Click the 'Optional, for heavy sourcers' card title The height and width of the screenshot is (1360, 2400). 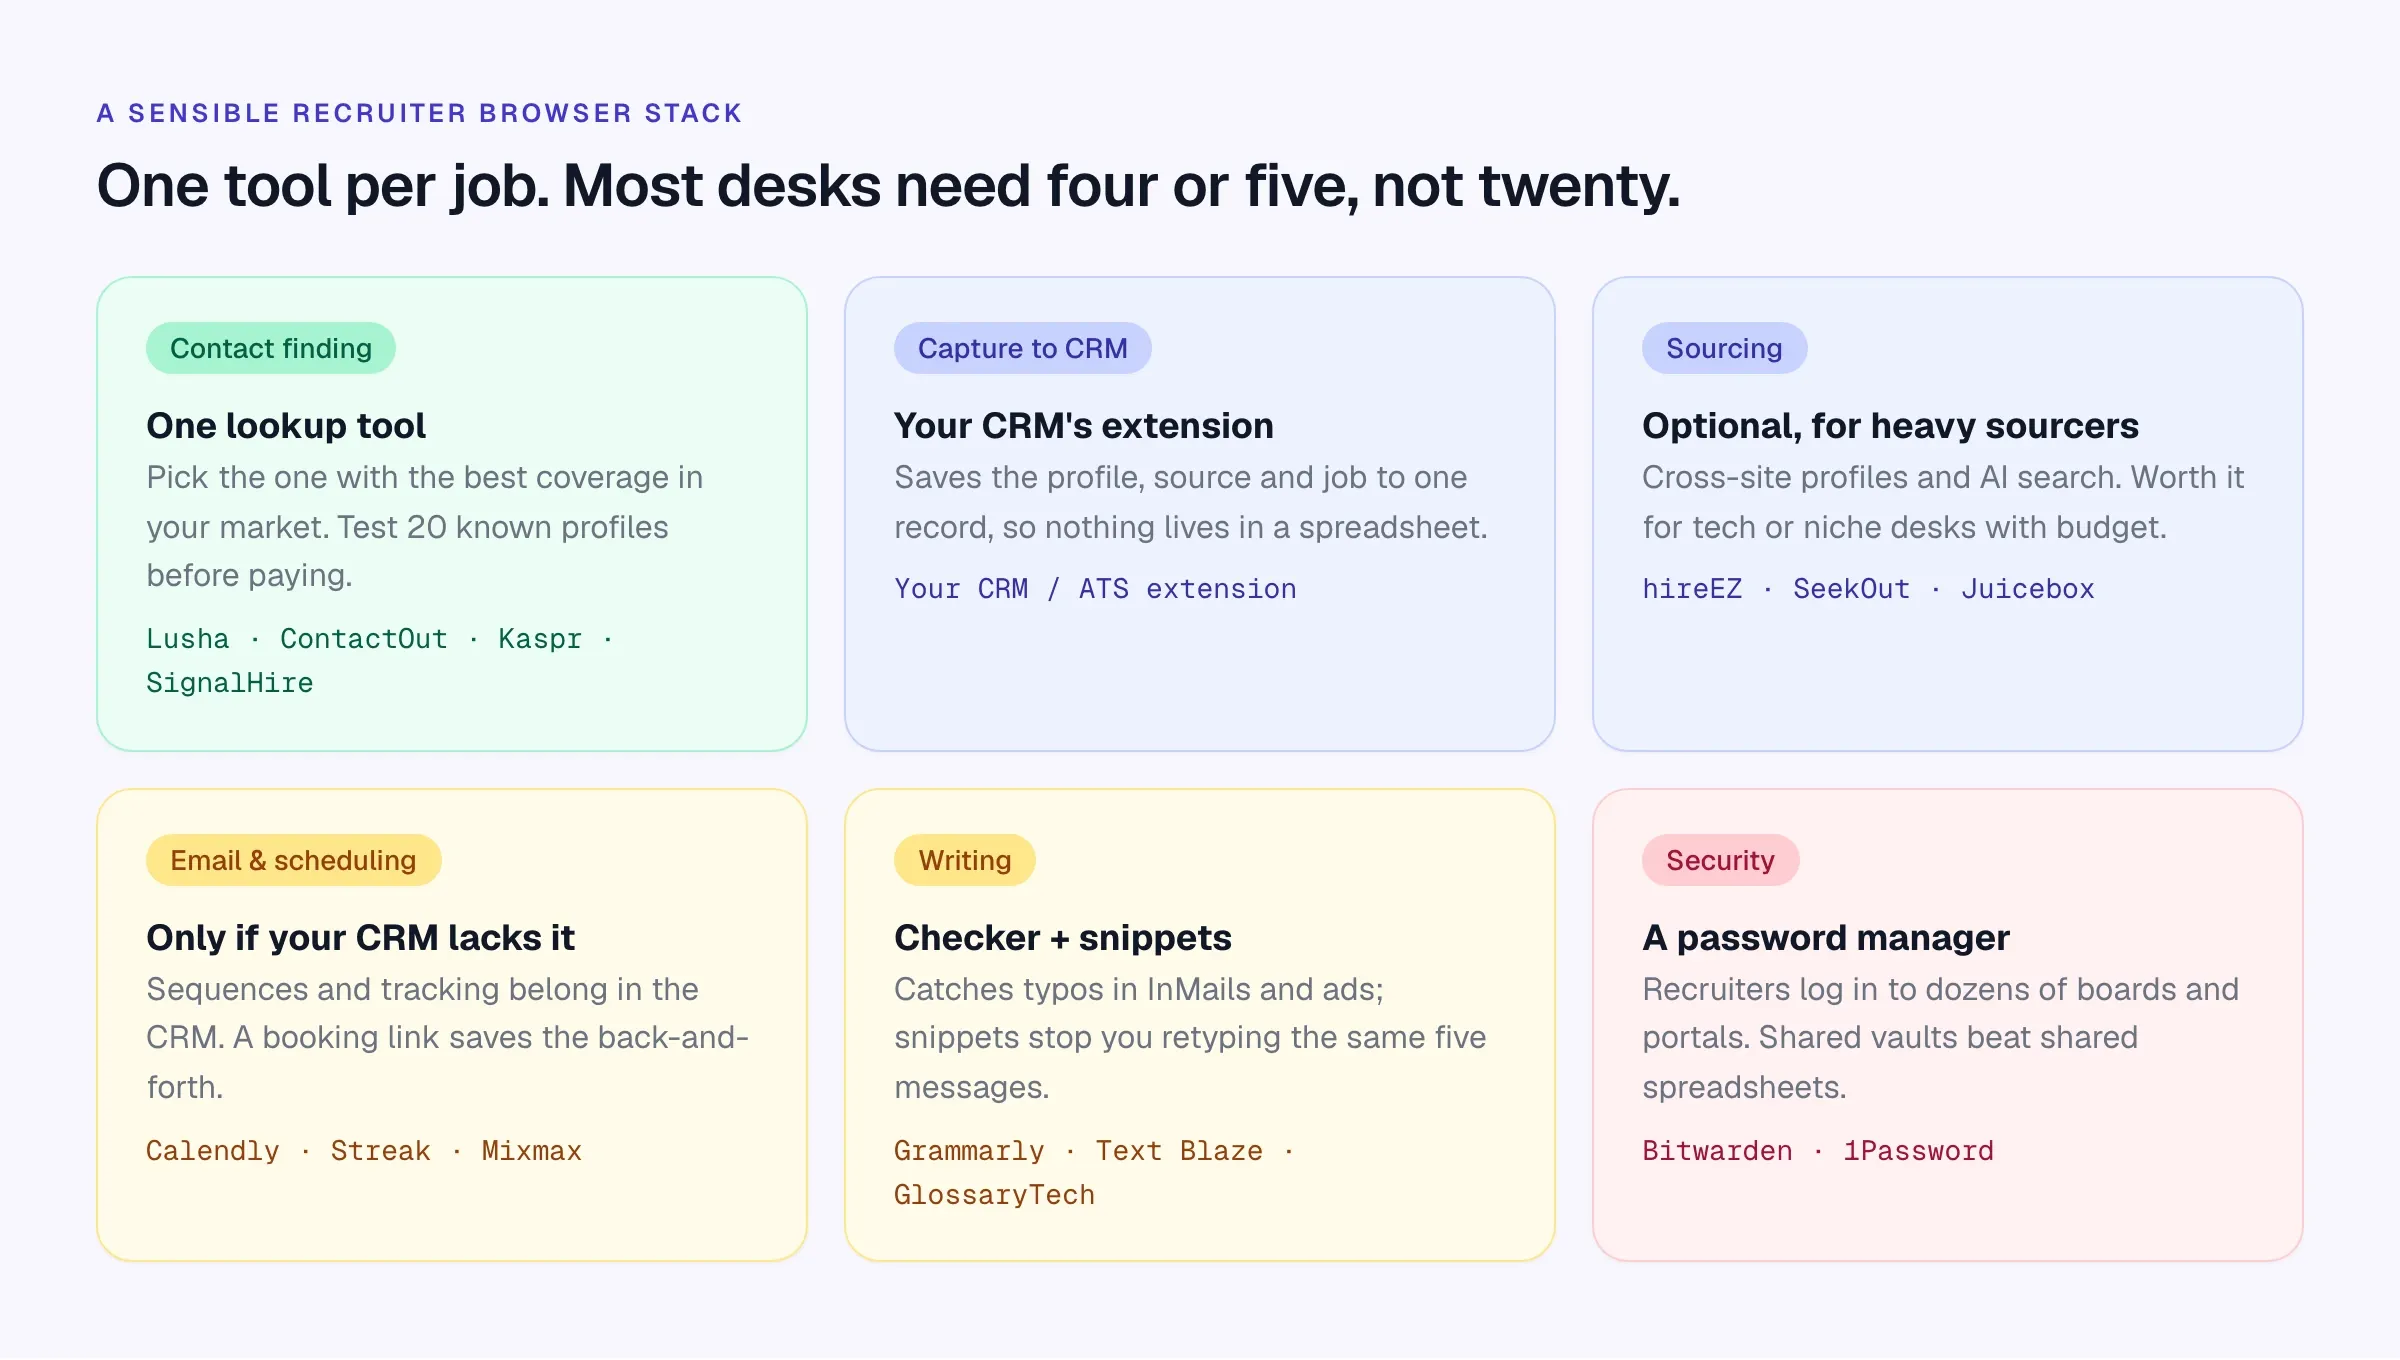[1890, 426]
